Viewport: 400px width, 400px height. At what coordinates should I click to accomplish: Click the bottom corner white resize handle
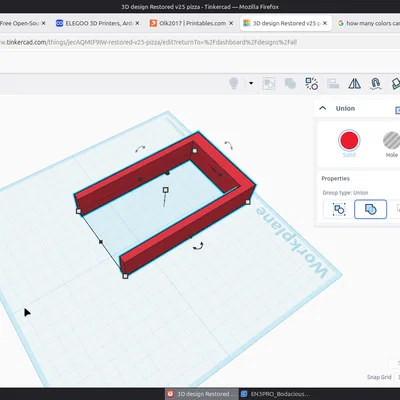tap(125, 276)
